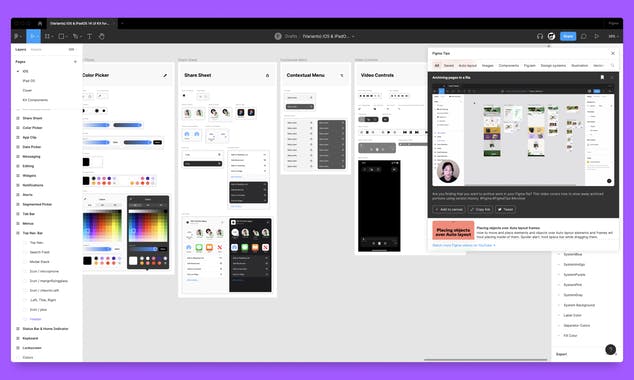Screen dimensions: 634x380
Task: Search icon in Figma Tips tabs
Action: (613, 65)
